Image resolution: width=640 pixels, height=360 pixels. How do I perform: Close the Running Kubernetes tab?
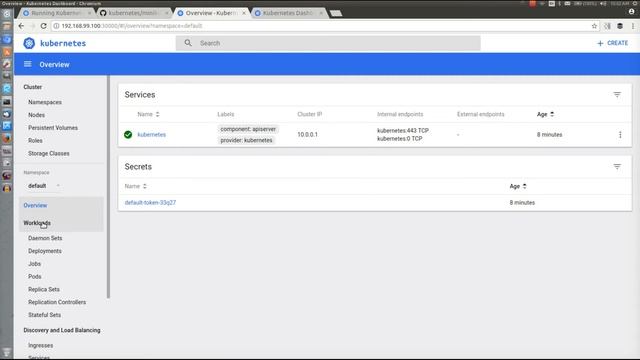(x=89, y=13)
